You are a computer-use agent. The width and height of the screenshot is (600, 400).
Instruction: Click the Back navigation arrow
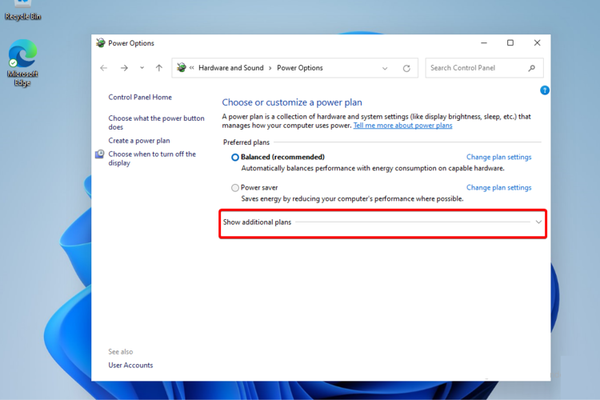coord(104,68)
